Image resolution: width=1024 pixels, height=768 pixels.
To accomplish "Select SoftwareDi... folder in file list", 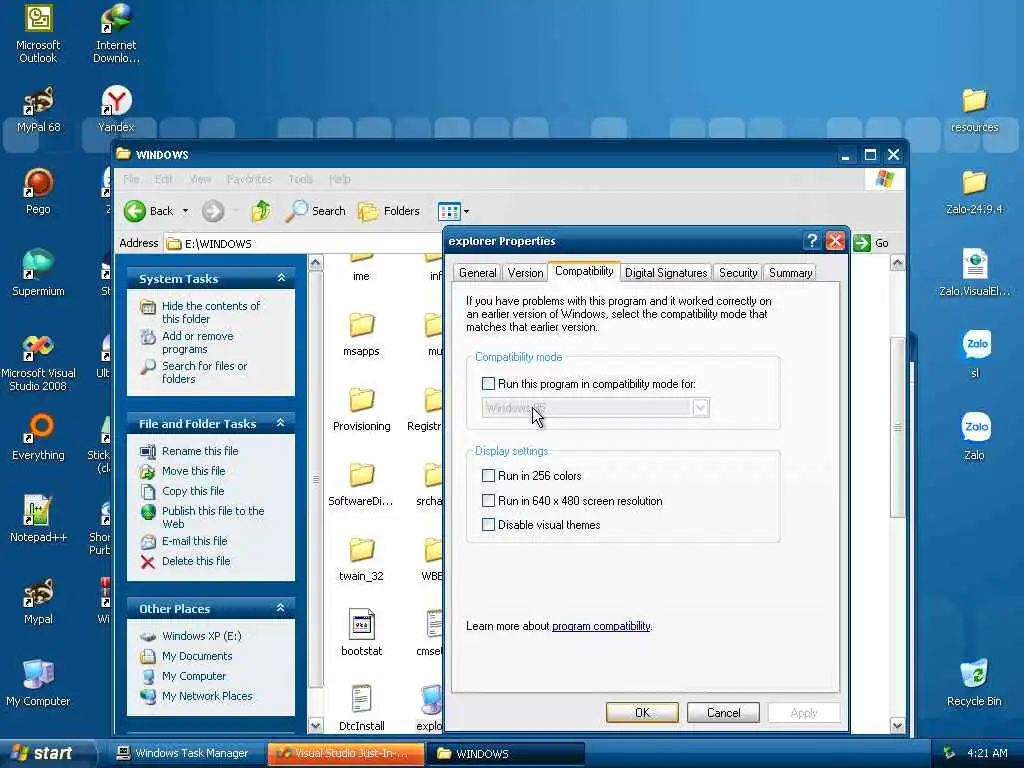I will (x=361, y=485).
